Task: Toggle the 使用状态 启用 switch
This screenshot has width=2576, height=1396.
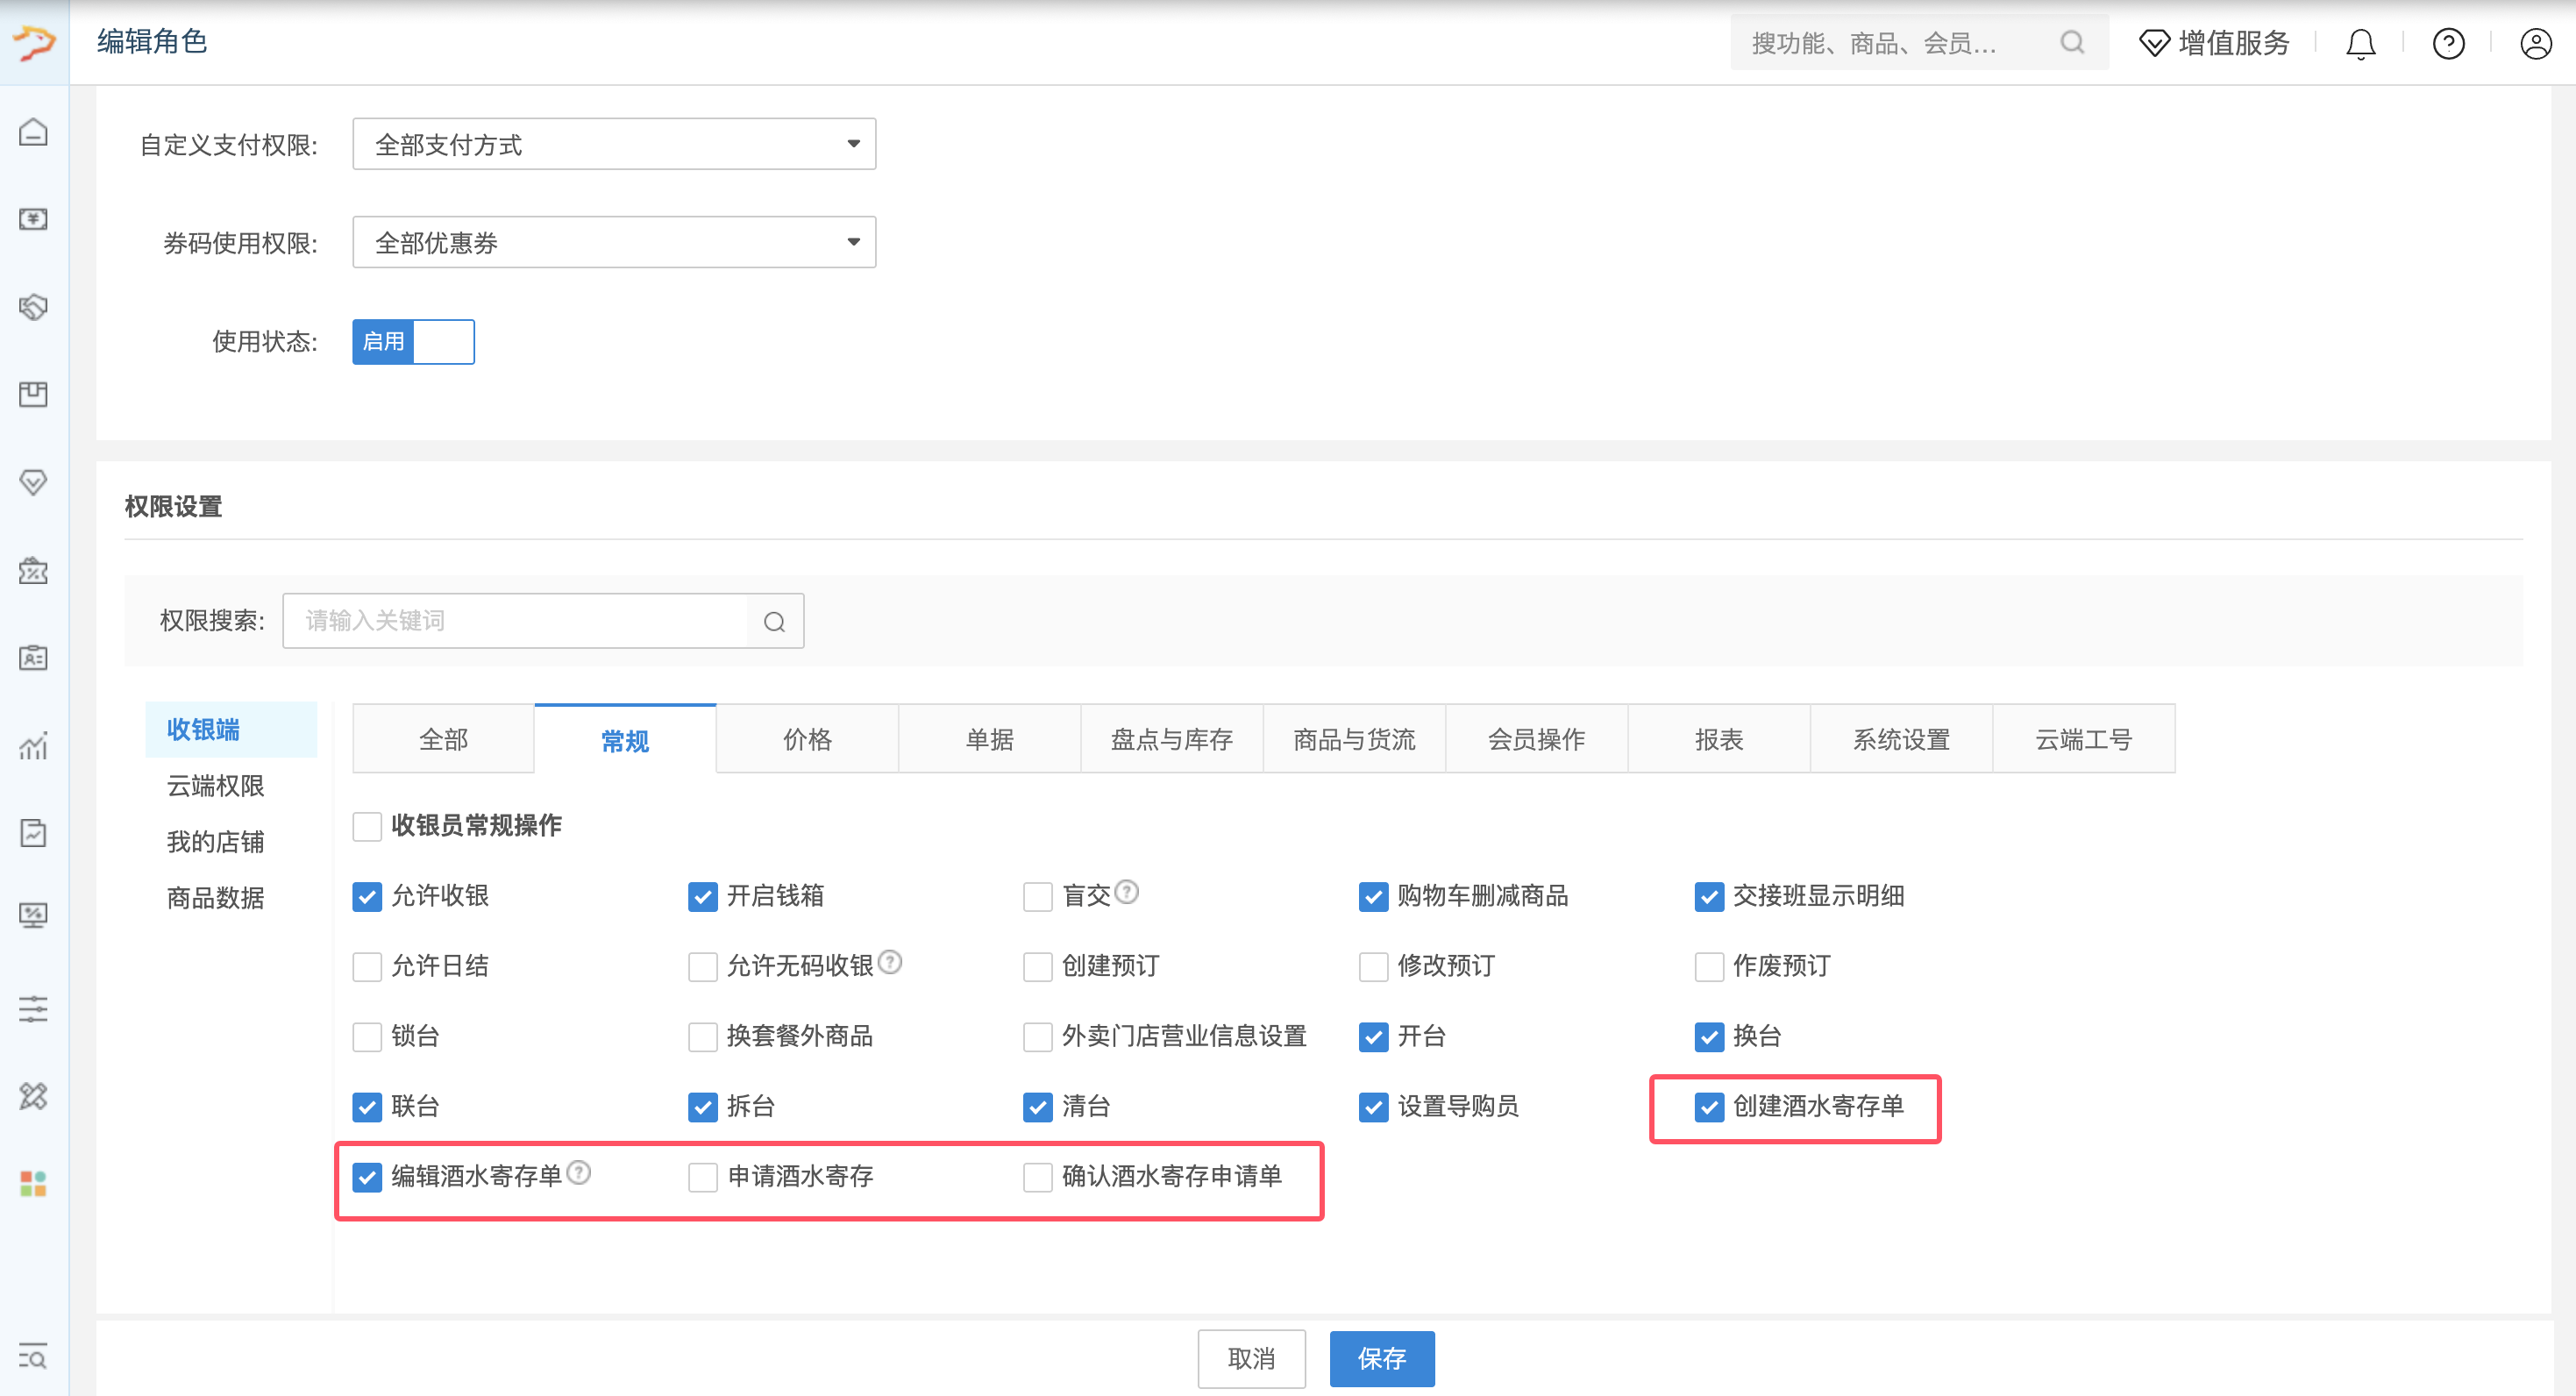Action: [413, 342]
